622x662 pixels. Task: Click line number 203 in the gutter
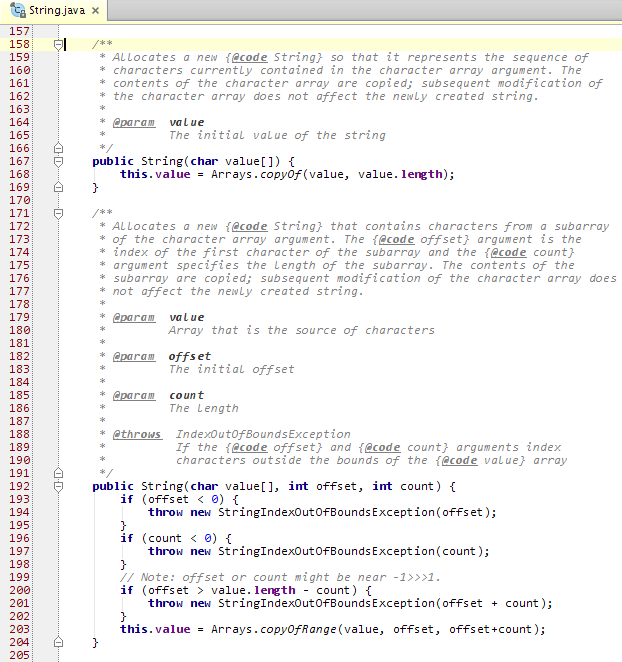(x=19, y=629)
